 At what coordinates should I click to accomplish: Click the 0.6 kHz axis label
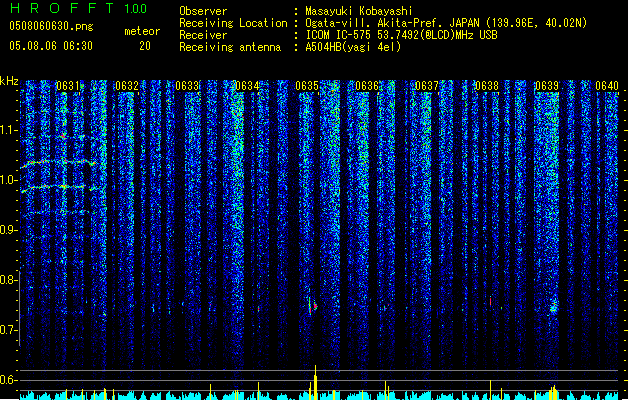click(x=8, y=380)
